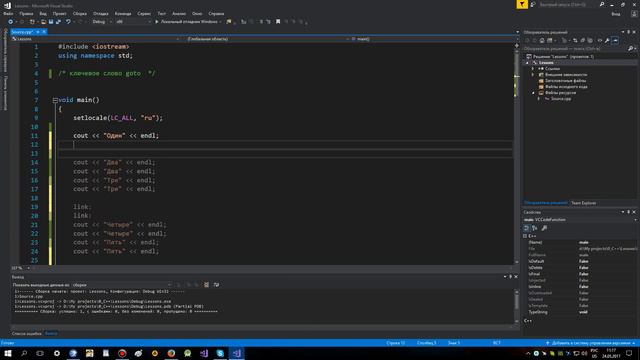
Task: Switch to the Вывод bottom tab
Action: [x=51, y=333]
